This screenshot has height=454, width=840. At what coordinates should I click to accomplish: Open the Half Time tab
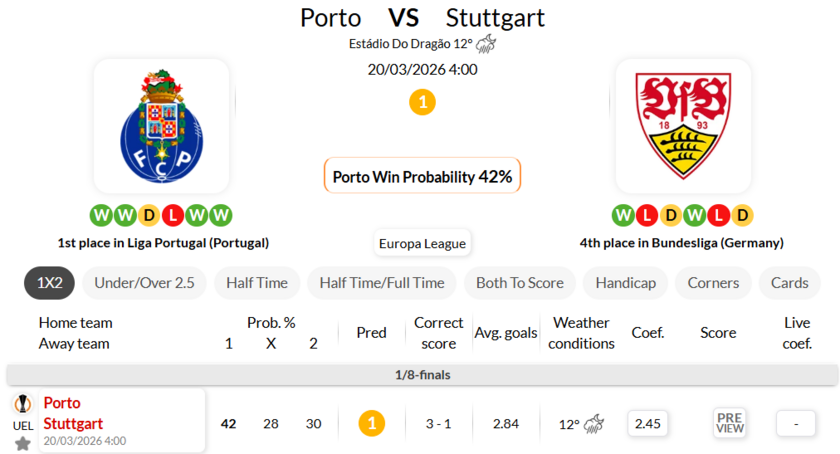[257, 283]
